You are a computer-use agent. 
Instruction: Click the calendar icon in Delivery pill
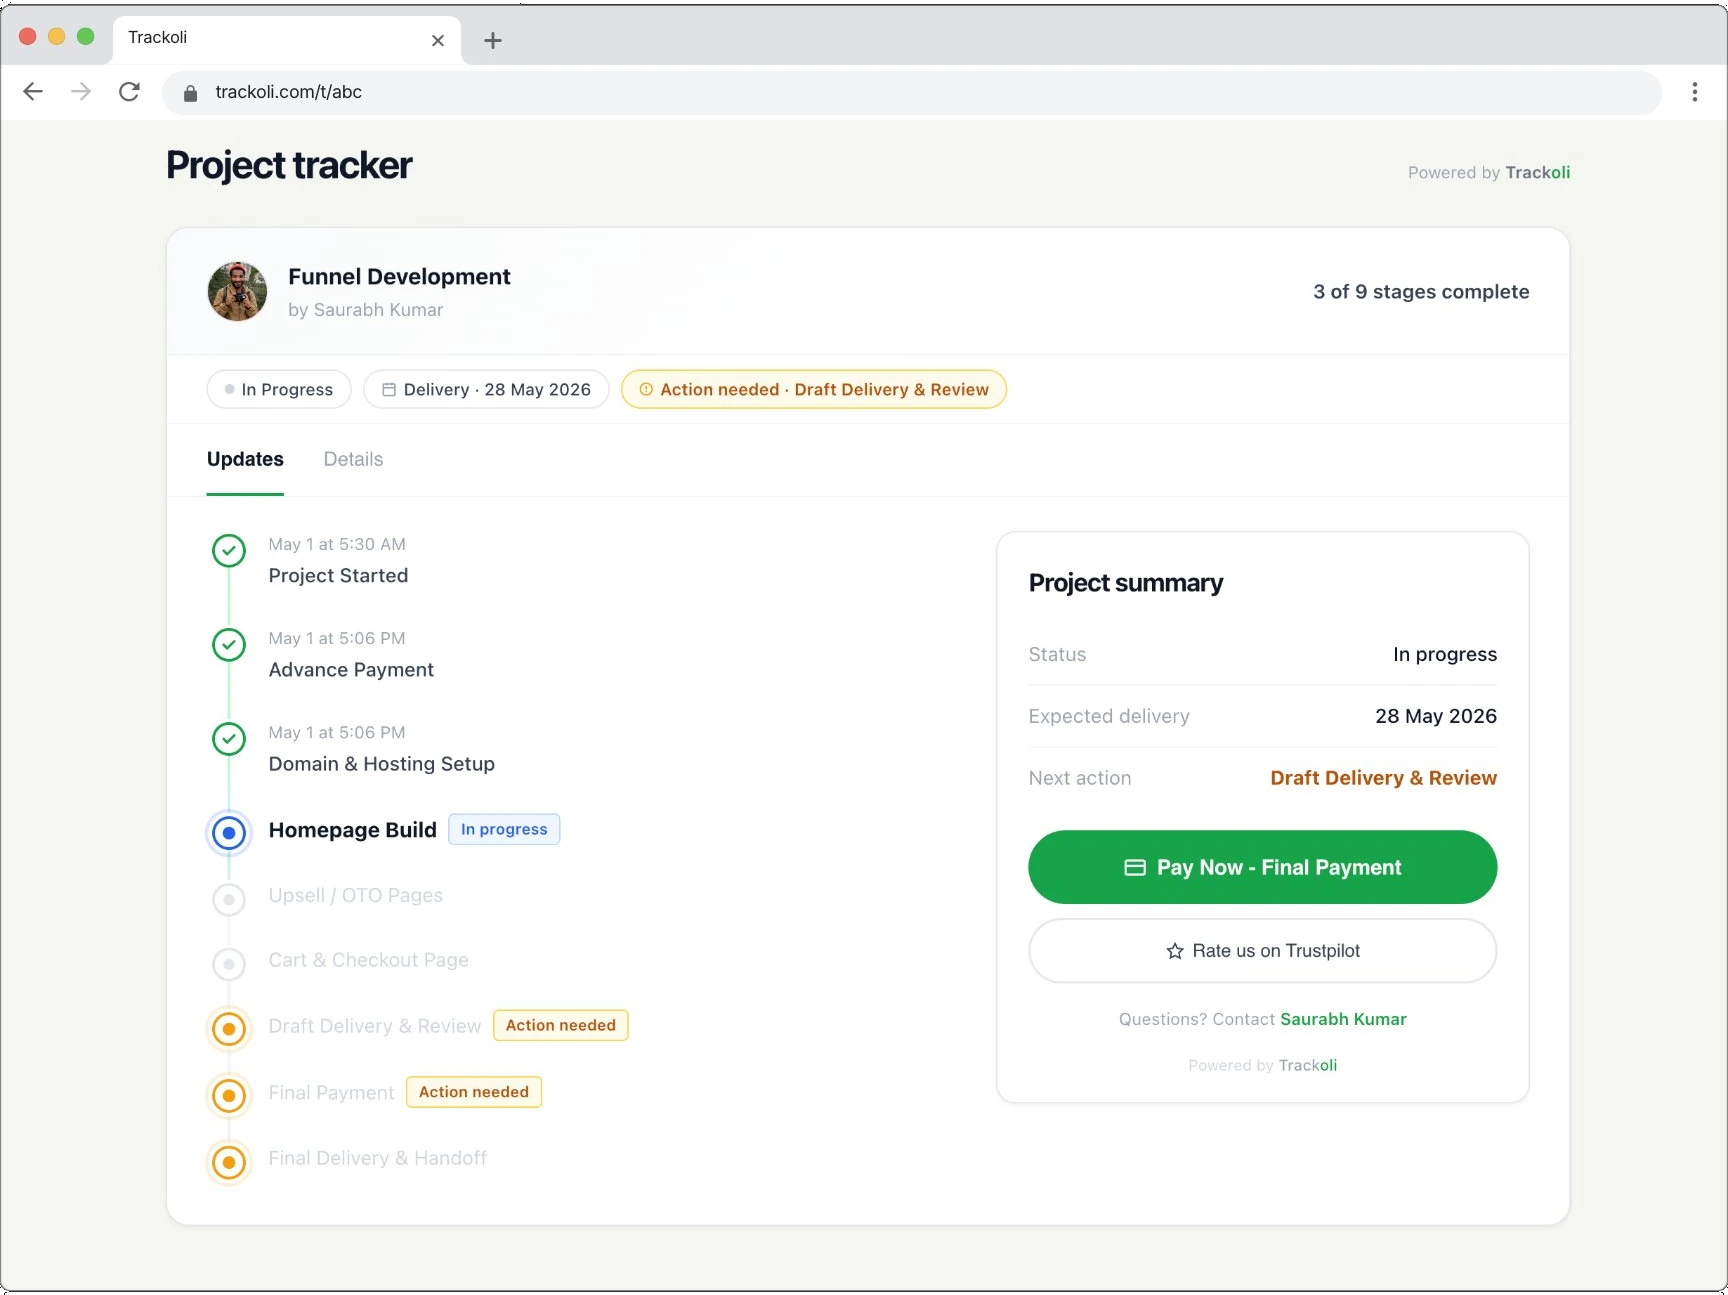pyautogui.click(x=389, y=389)
